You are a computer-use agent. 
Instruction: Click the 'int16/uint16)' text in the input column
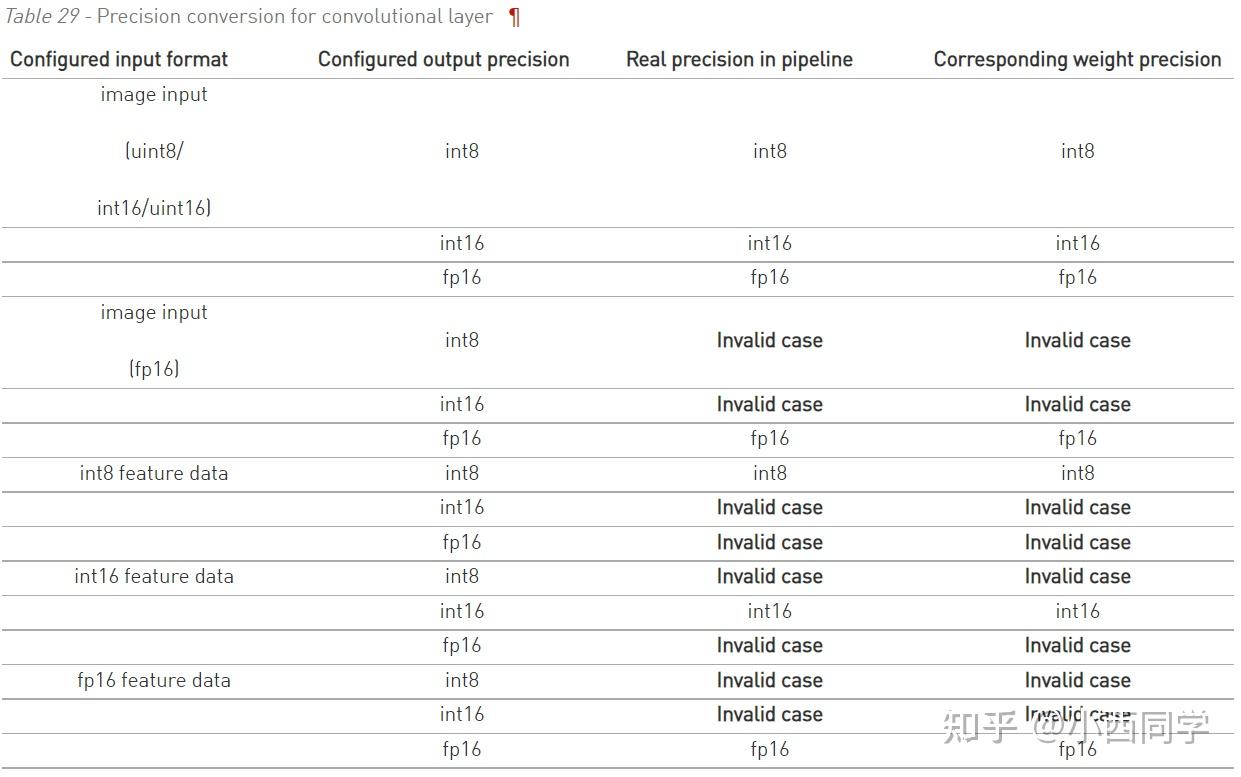click(154, 208)
